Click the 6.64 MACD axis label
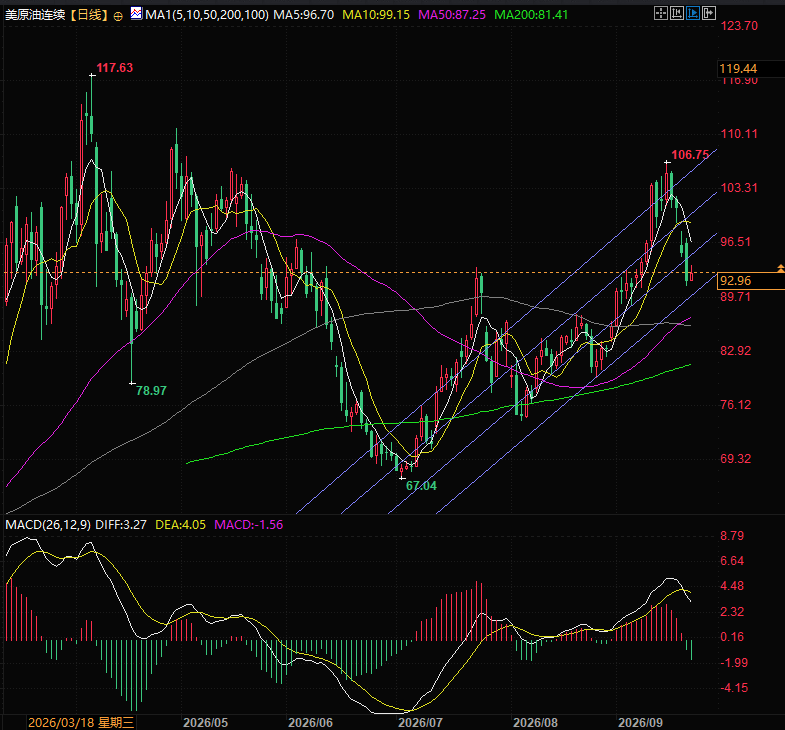The height and width of the screenshot is (730, 785). click(732, 561)
